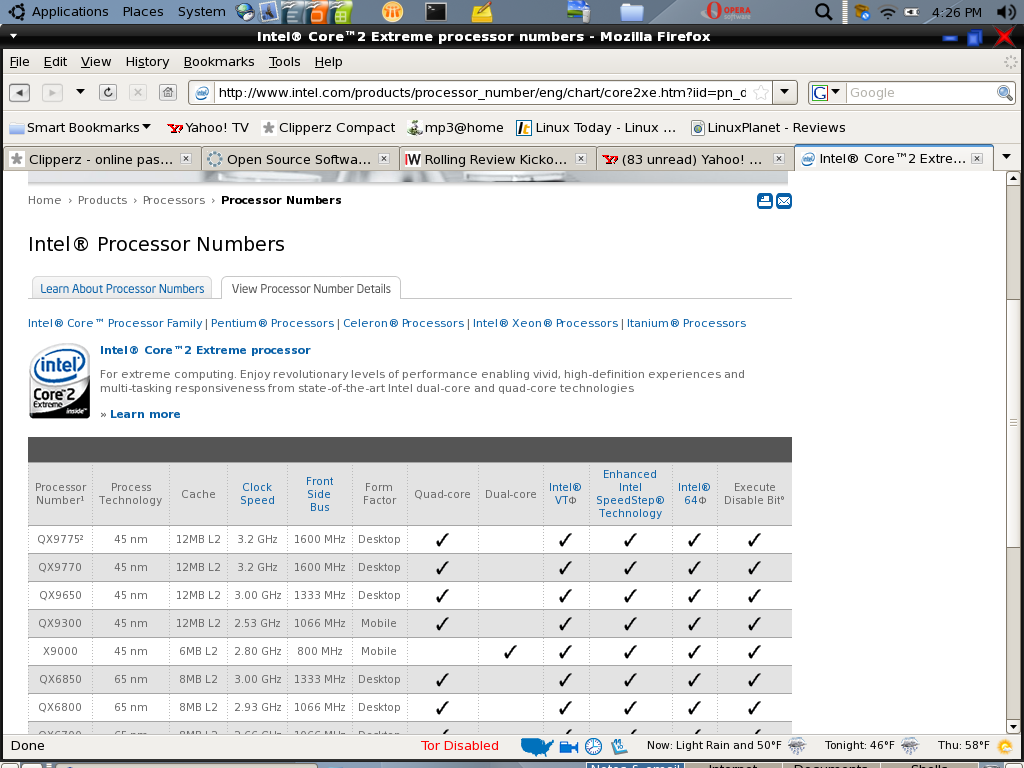Screen dimensions: 1024x768
Task: Go back with the Firefox back arrow
Action: [x=20, y=93]
